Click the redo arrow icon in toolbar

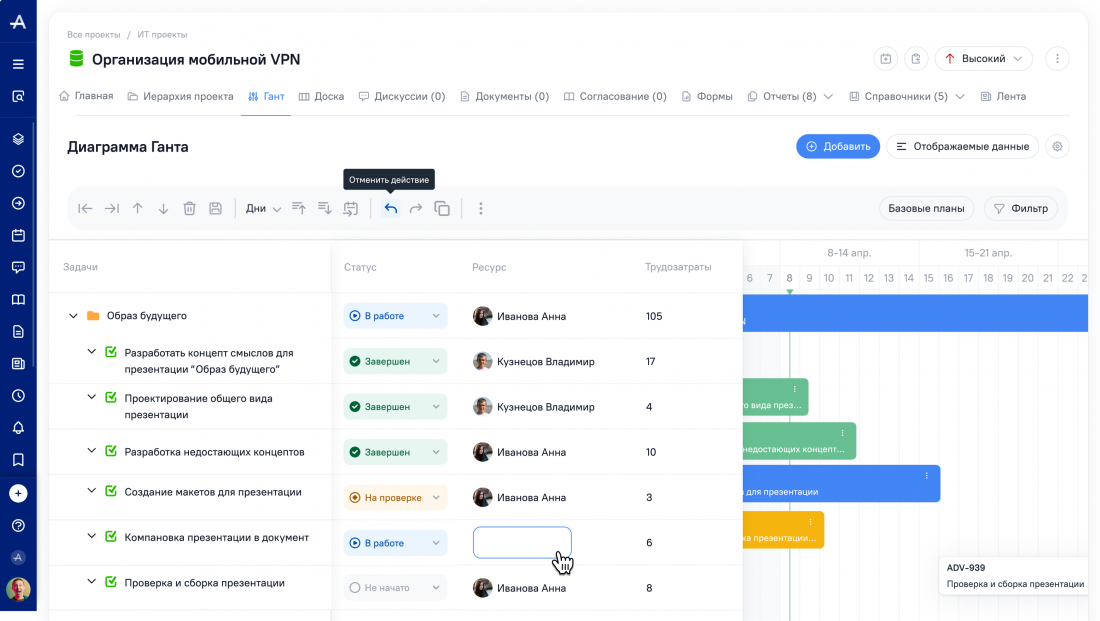click(416, 209)
